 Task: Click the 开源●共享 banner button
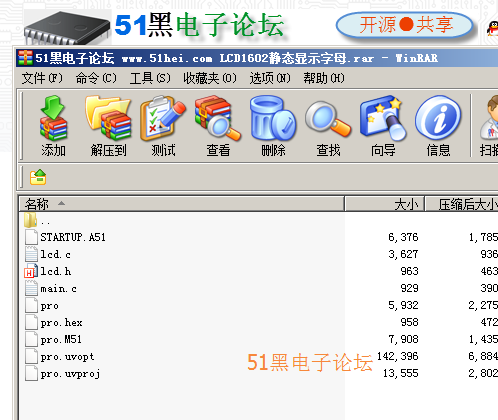405,25
